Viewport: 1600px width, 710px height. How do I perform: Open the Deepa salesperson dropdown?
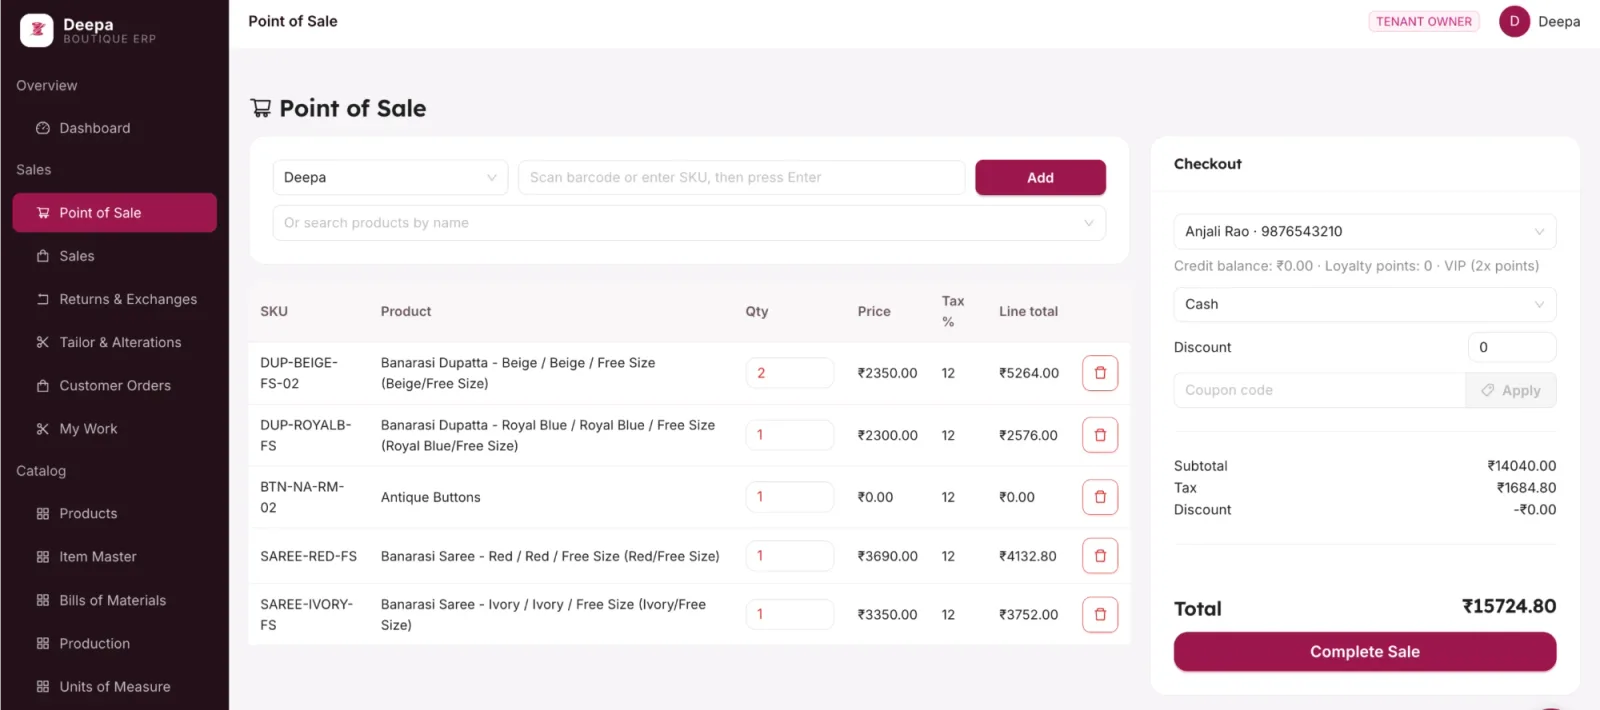point(390,177)
